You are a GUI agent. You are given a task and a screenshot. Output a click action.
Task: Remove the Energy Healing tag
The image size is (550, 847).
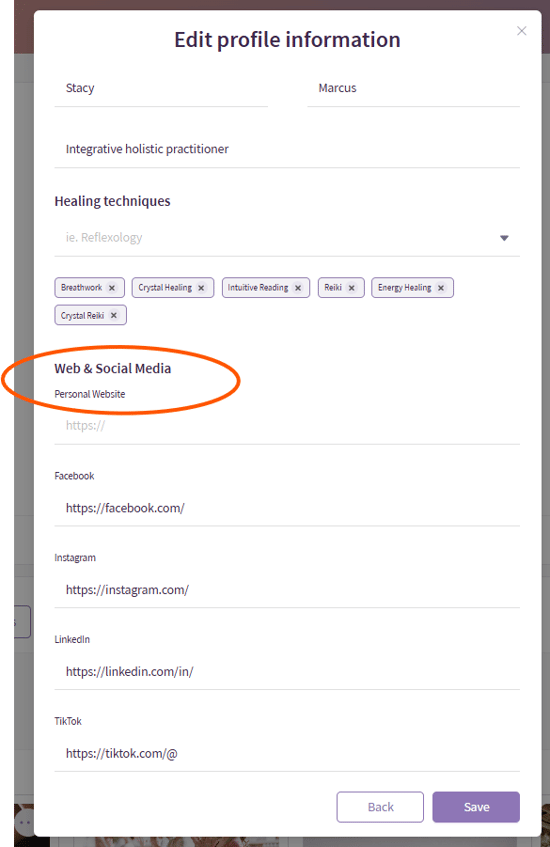[441, 288]
